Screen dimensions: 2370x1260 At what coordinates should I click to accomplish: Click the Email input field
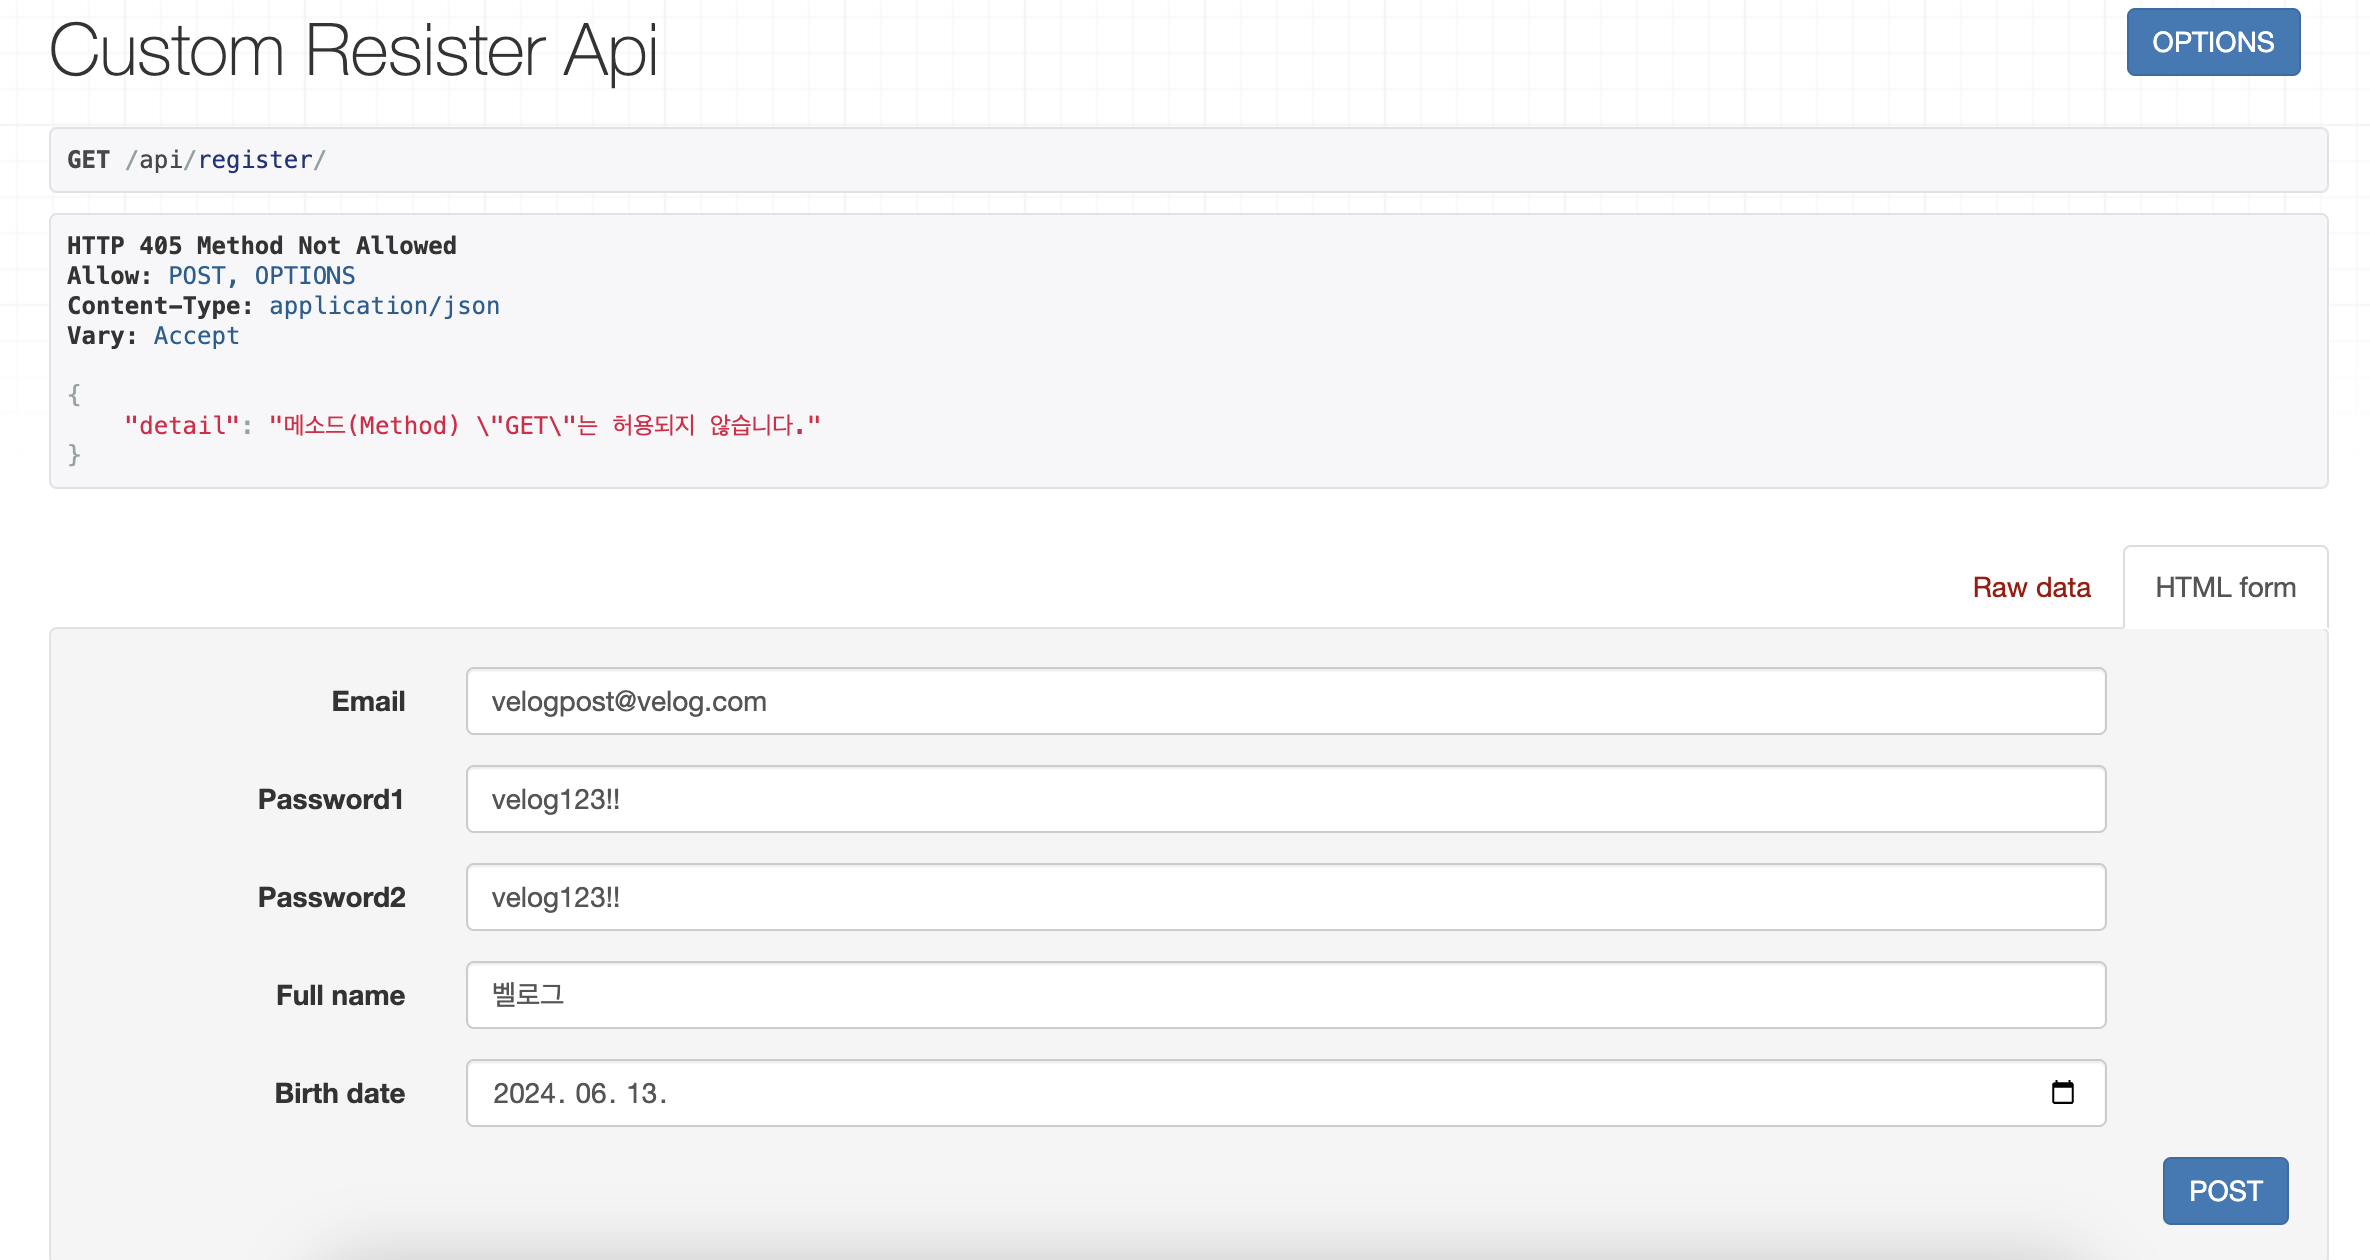pyautogui.click(x=1285, y=701)
